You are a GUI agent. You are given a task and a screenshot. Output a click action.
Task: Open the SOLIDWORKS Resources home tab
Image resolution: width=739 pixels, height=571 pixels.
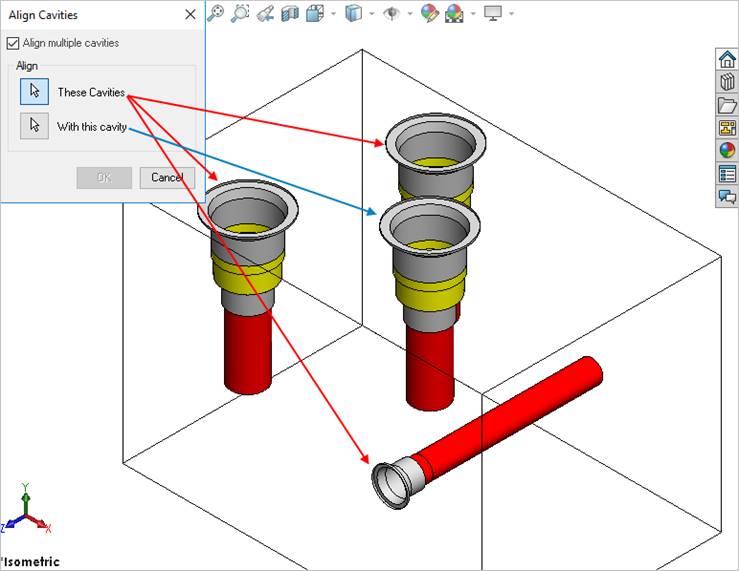727,59
